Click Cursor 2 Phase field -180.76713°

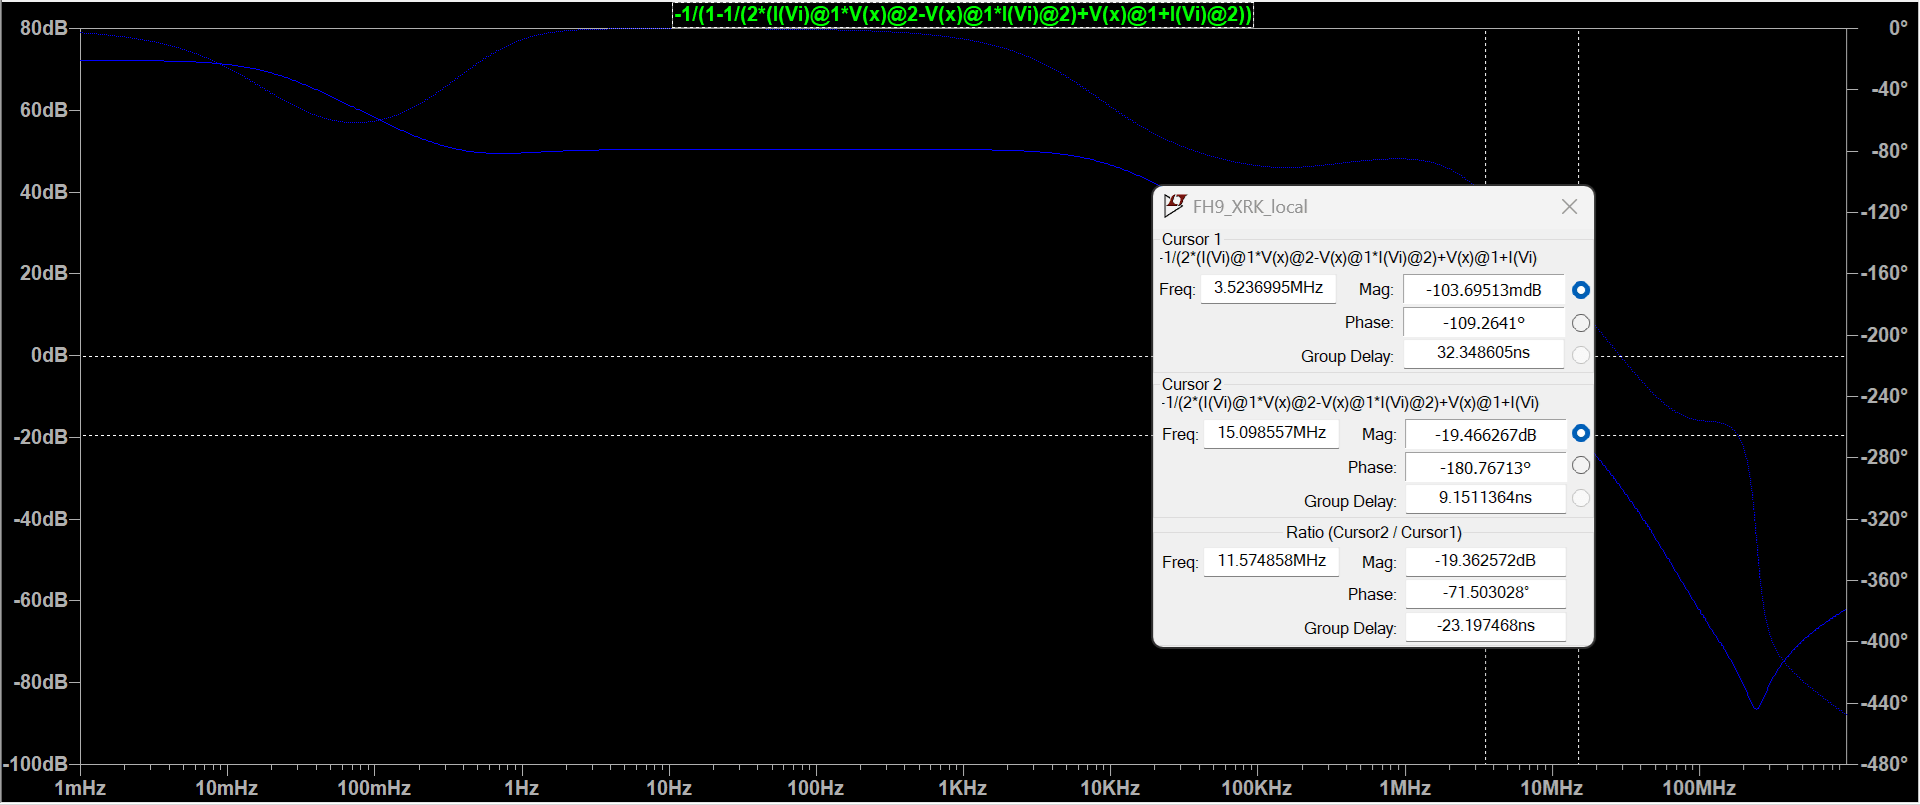(x=1485, y=468)
